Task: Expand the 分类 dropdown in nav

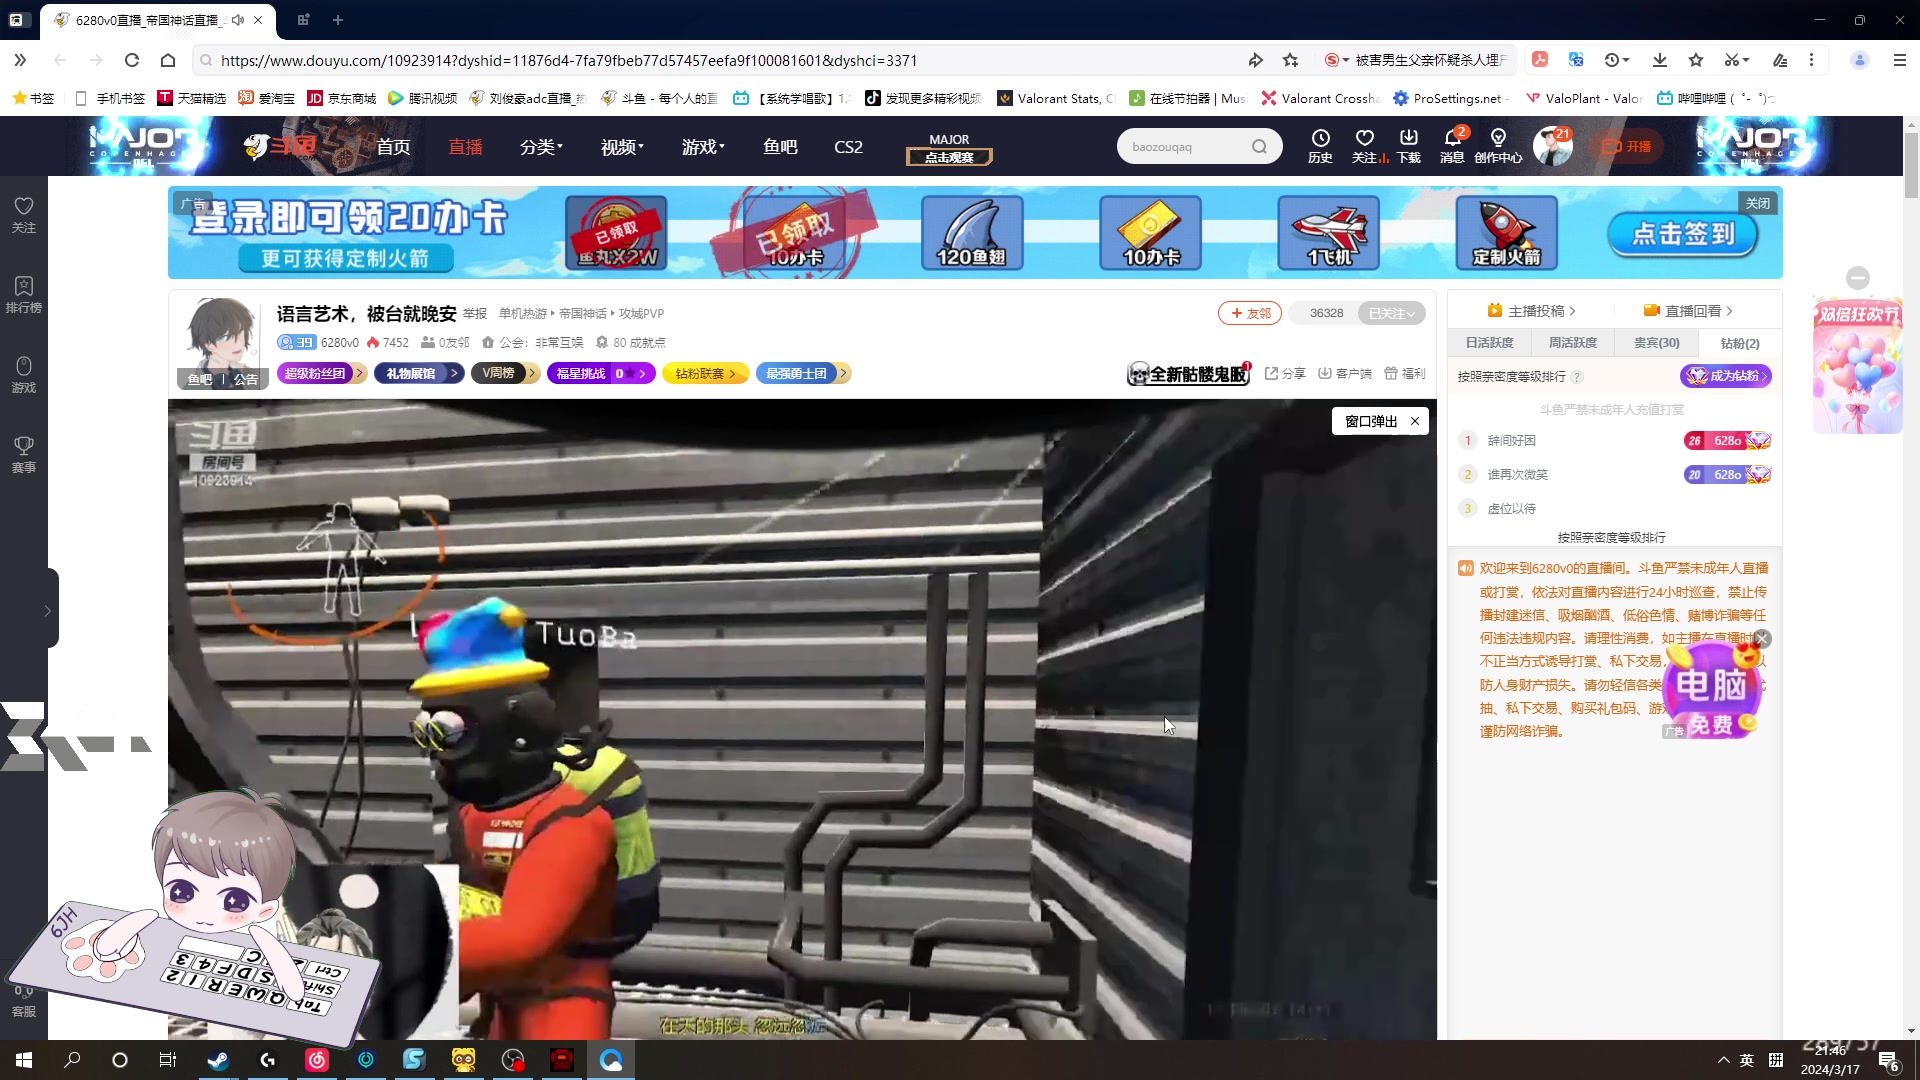Action: tap(541, 147)
